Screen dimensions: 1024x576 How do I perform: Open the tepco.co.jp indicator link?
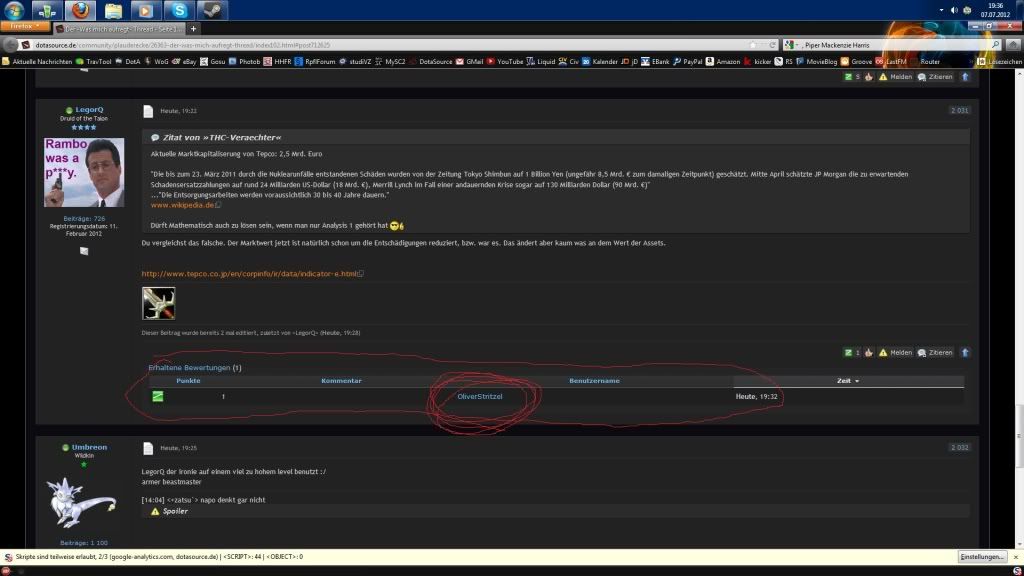point(249,274)
